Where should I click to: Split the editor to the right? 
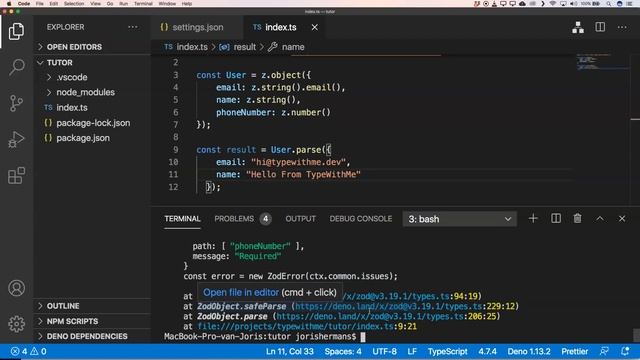coord(600,27)
